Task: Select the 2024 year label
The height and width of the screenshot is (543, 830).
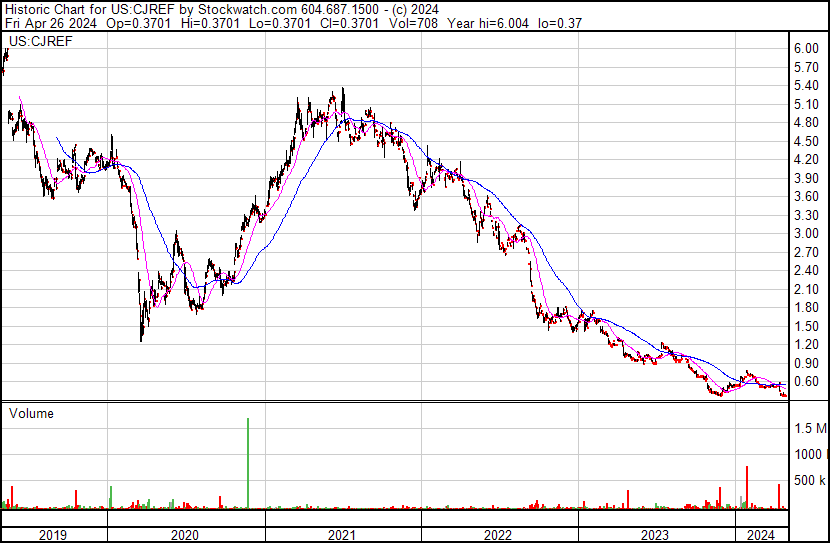Action: 761,535
